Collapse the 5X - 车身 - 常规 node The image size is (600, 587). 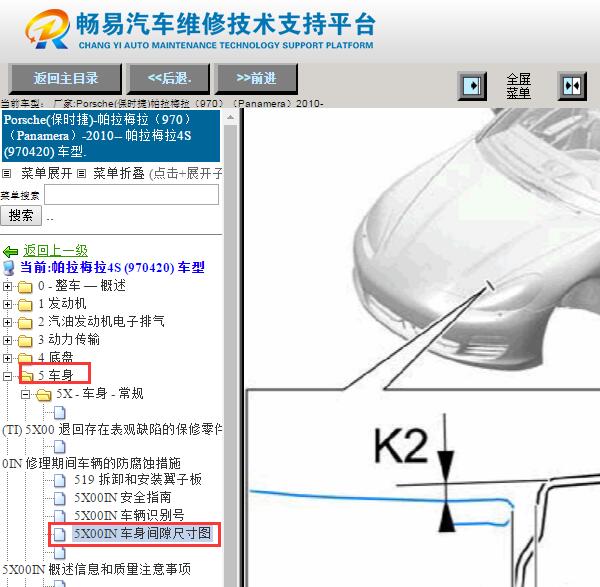[x=26, y=394]
